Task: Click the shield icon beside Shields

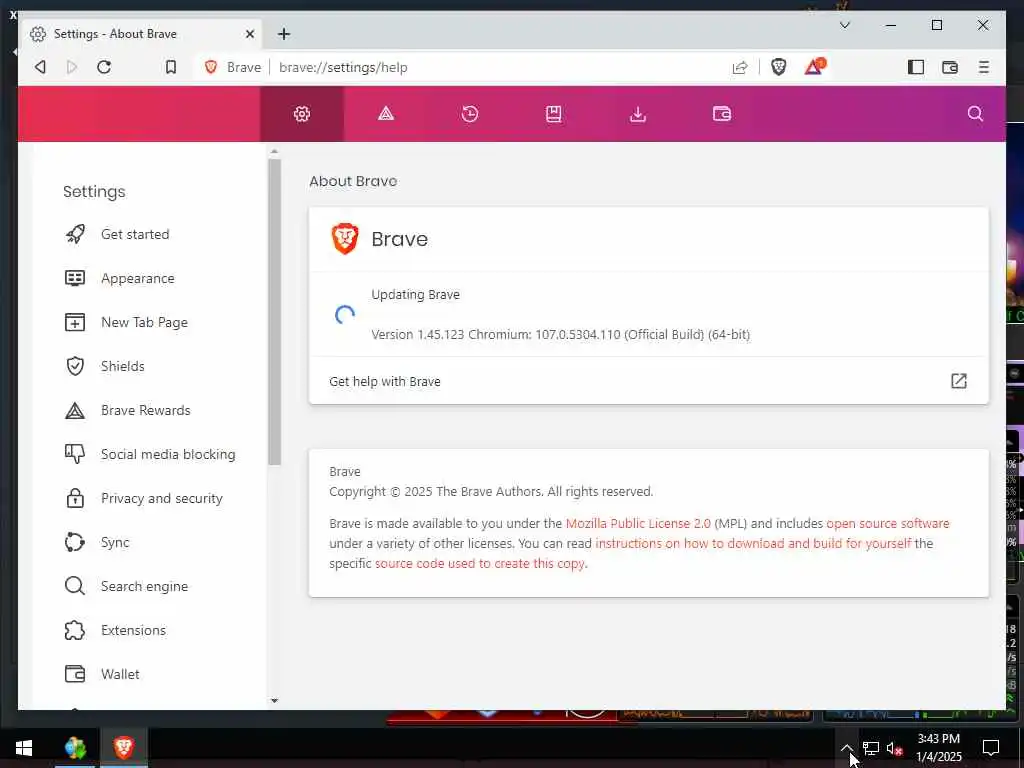Action: click(x=75, y=366)
